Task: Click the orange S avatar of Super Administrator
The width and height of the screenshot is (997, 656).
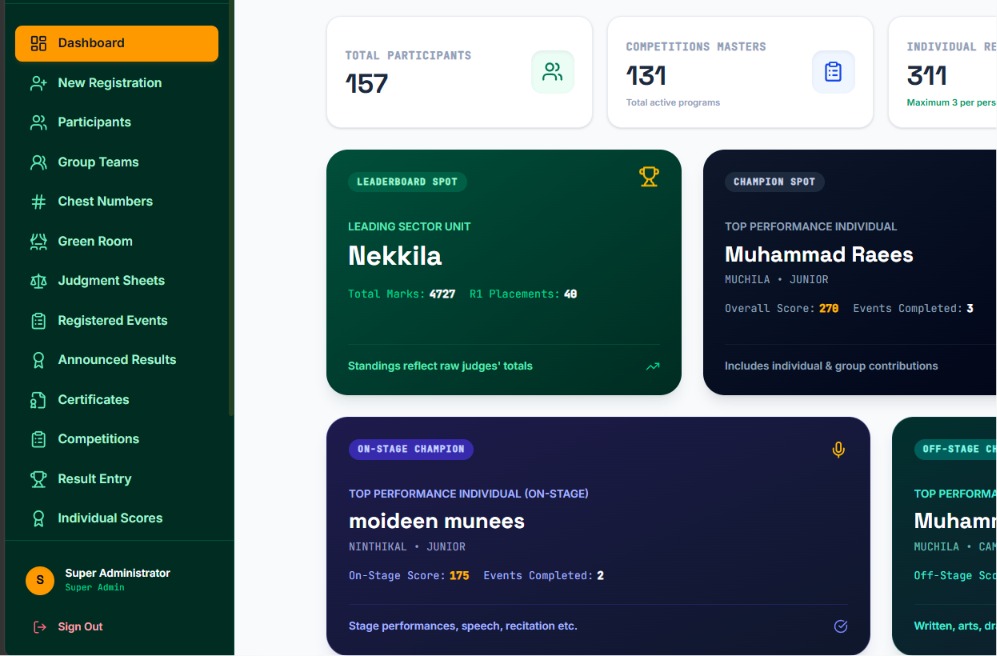Action: click(39, 580)
